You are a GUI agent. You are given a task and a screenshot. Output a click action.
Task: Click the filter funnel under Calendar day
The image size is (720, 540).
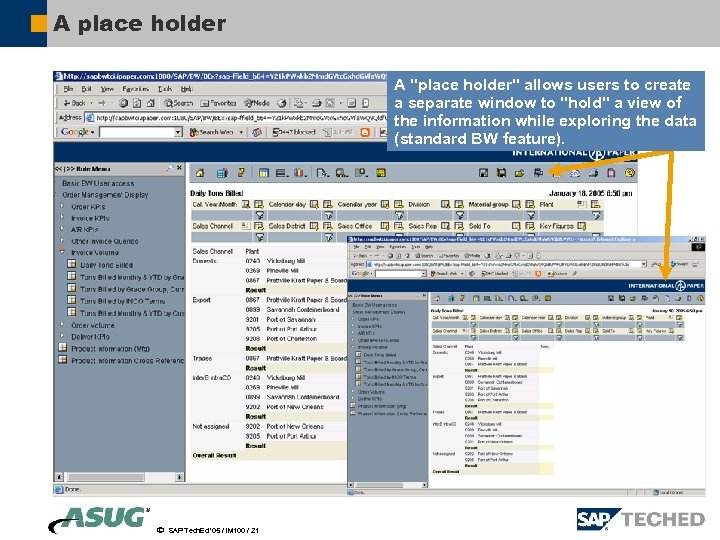329,215
